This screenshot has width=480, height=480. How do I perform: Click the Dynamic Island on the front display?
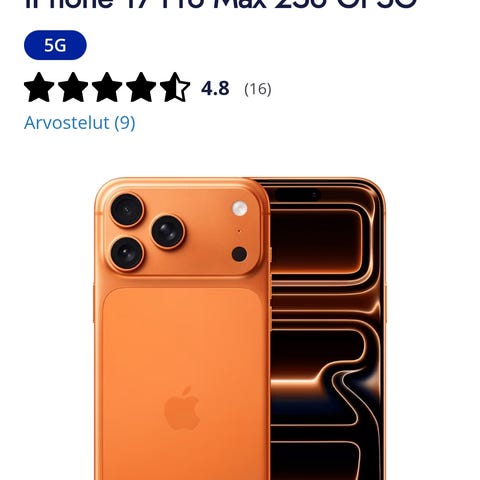(x=297, y=194)
